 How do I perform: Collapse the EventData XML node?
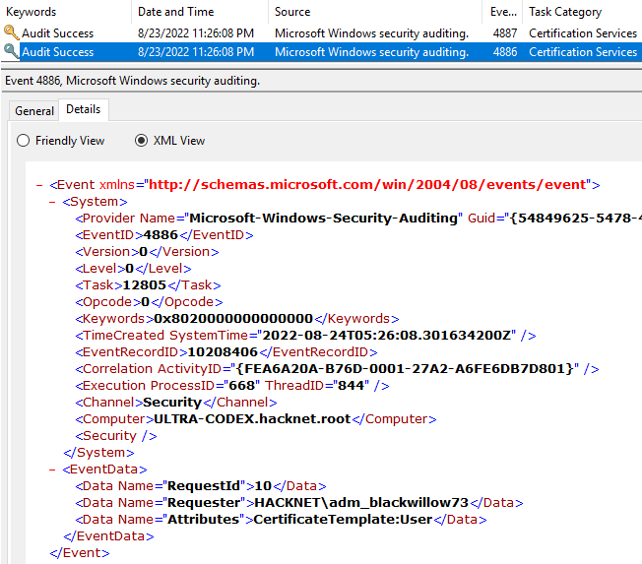[x=53, y=468]
